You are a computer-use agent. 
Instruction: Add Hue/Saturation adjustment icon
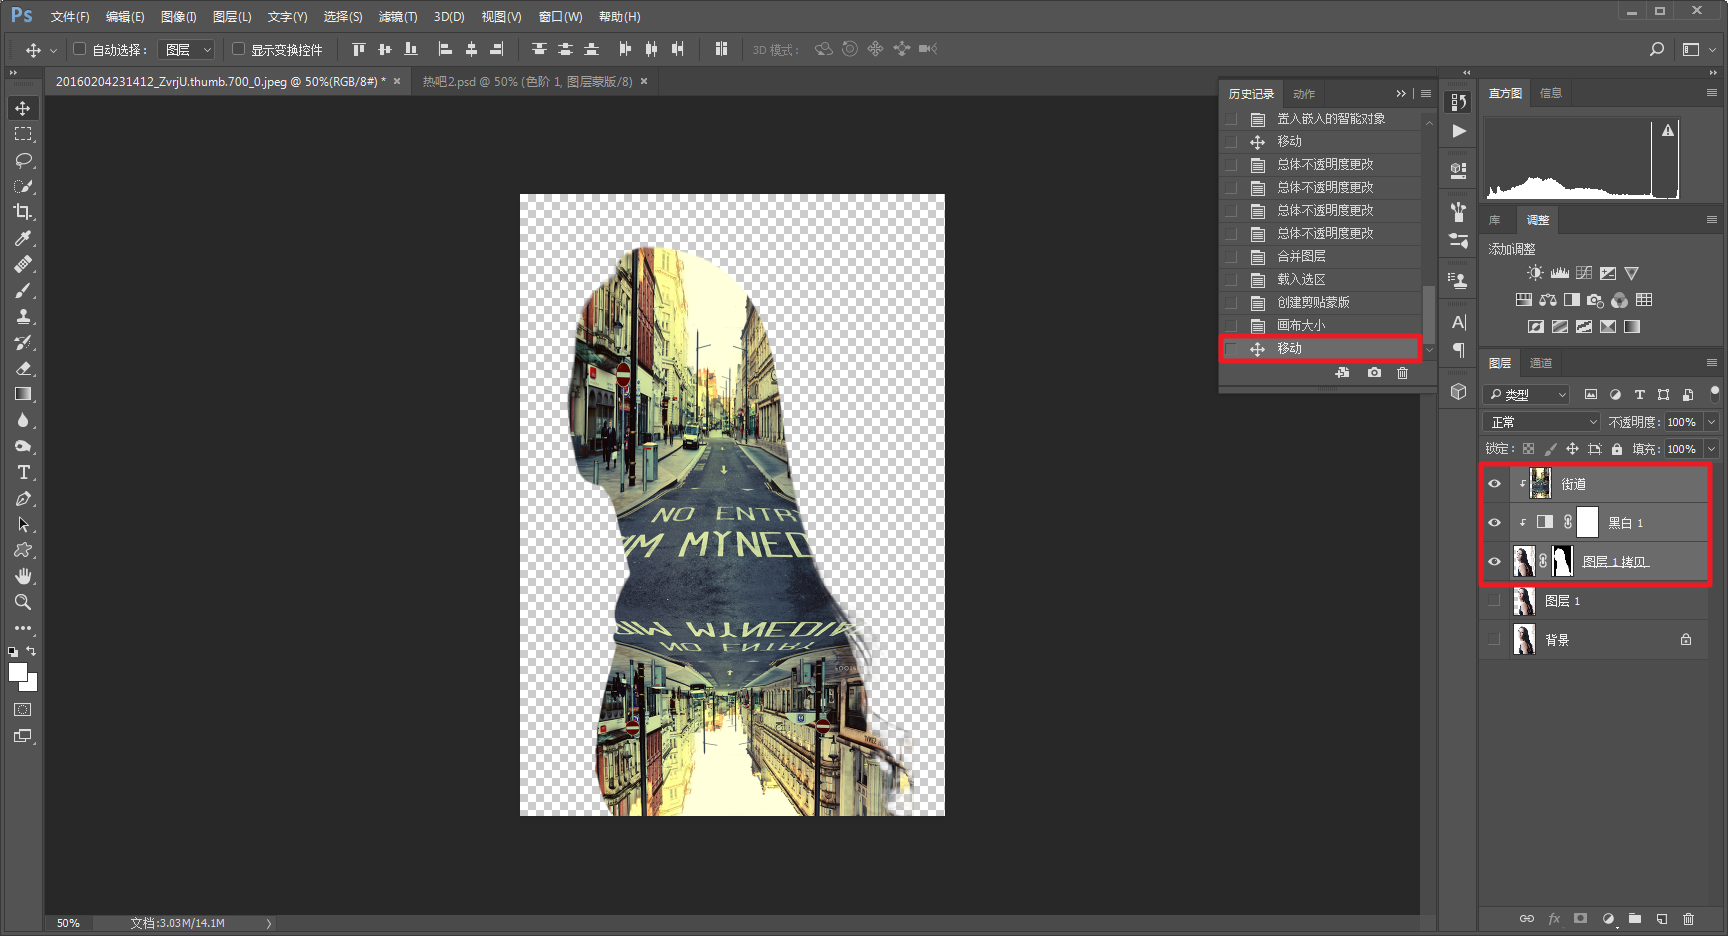pyautogui.click(x=1523, y=300)
